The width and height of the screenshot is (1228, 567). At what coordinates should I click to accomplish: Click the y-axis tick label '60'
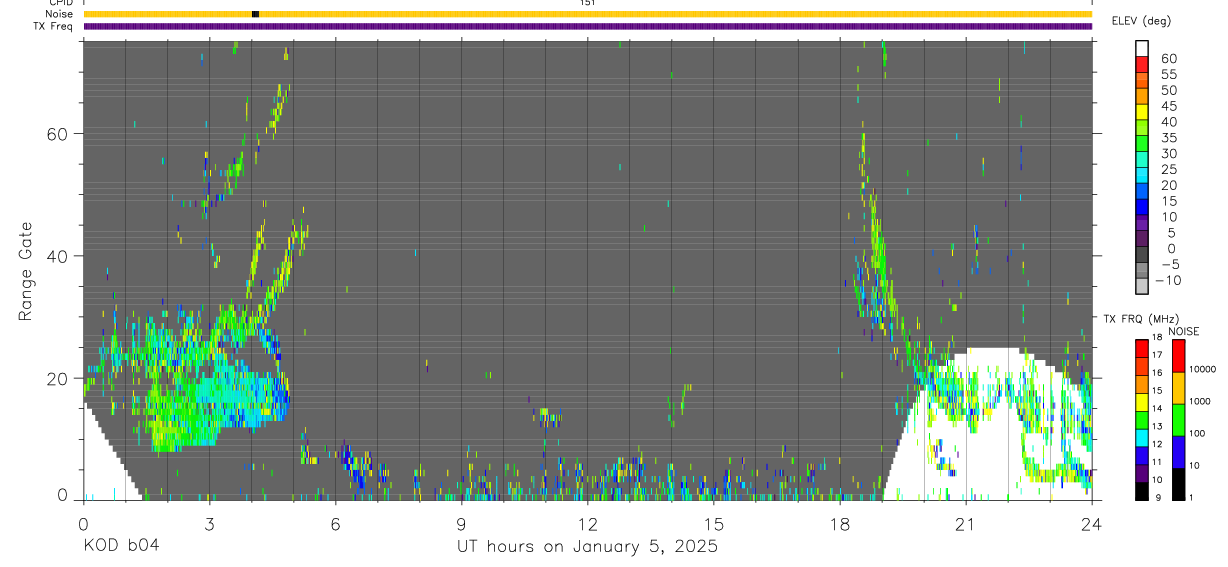tap(56, 133)
